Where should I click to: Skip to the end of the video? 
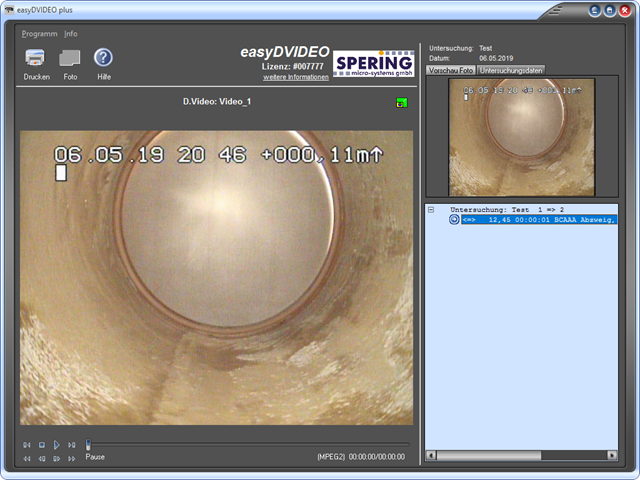tap(72, 444)
